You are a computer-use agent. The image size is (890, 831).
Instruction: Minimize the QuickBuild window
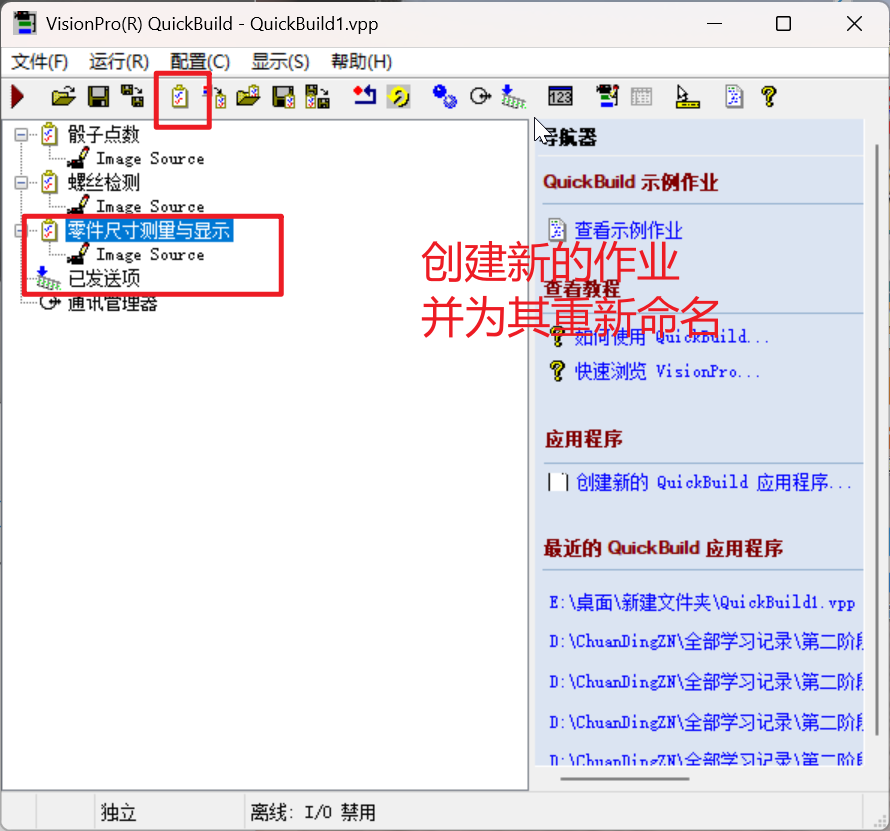point(714,23)
